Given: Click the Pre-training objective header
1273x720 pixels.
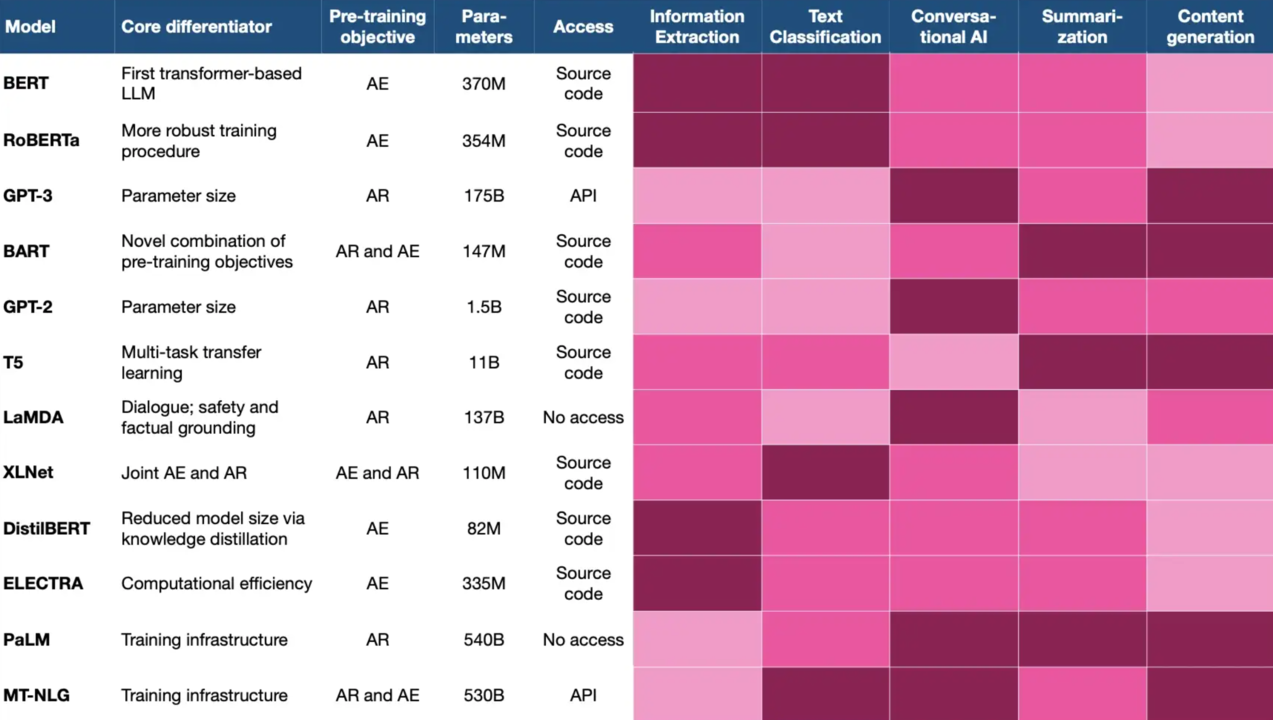Looking at the screenshot, I should (x=377, y=27).
